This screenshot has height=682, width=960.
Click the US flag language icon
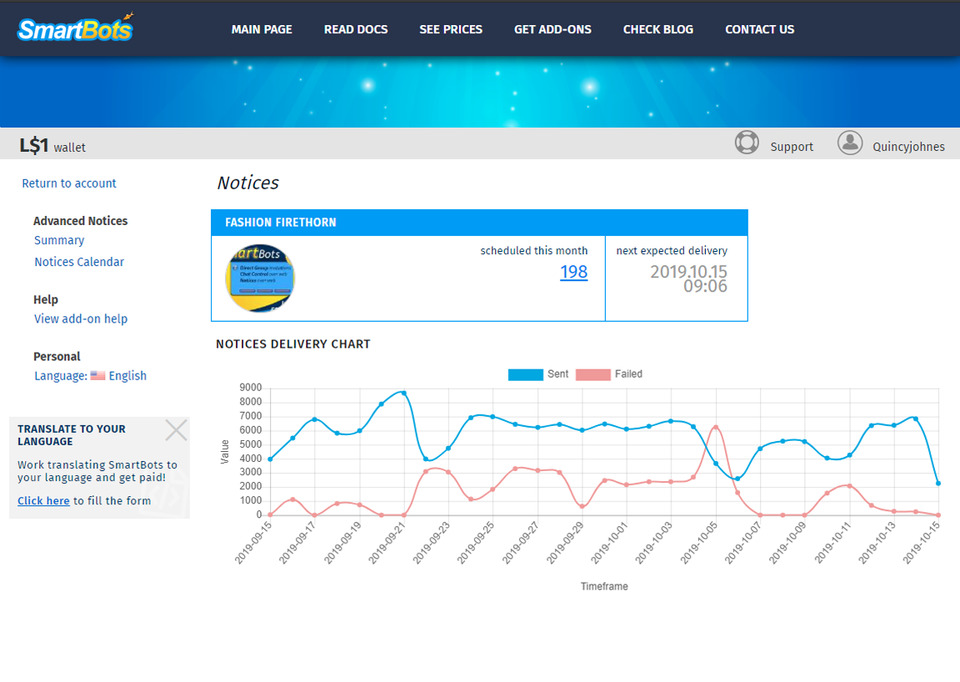(x=98, y=375)
